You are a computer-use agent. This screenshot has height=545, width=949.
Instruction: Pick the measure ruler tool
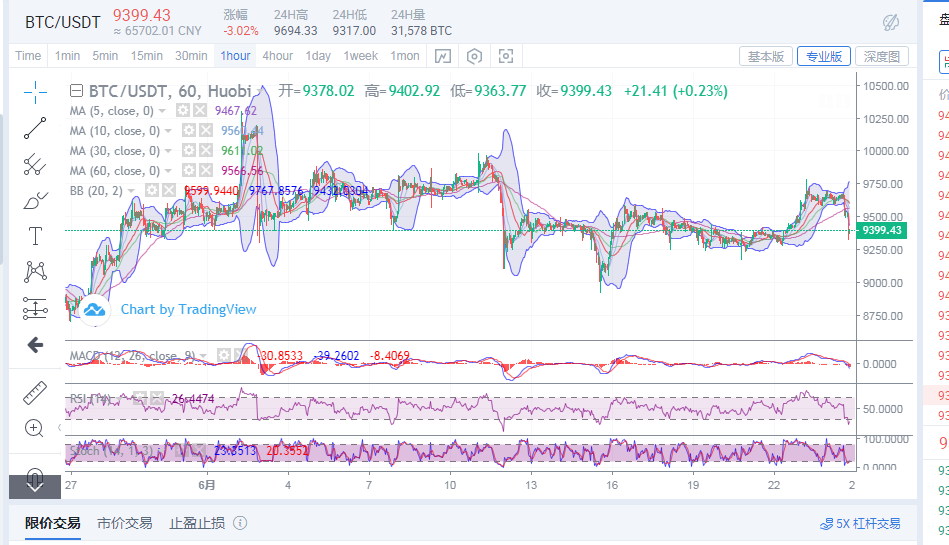tap(35, 392)
